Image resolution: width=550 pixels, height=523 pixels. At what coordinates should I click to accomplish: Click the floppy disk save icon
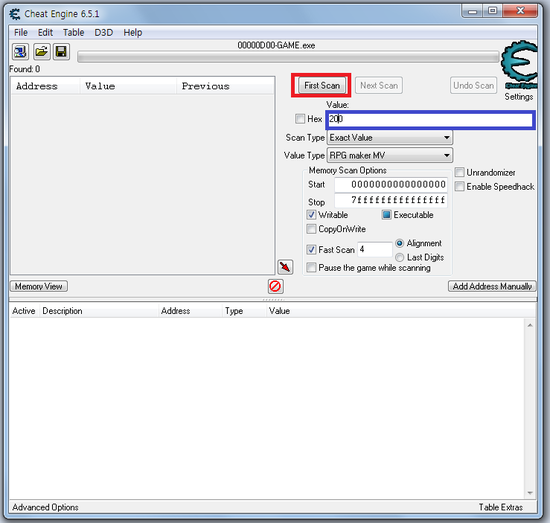(x=61, y=52)
